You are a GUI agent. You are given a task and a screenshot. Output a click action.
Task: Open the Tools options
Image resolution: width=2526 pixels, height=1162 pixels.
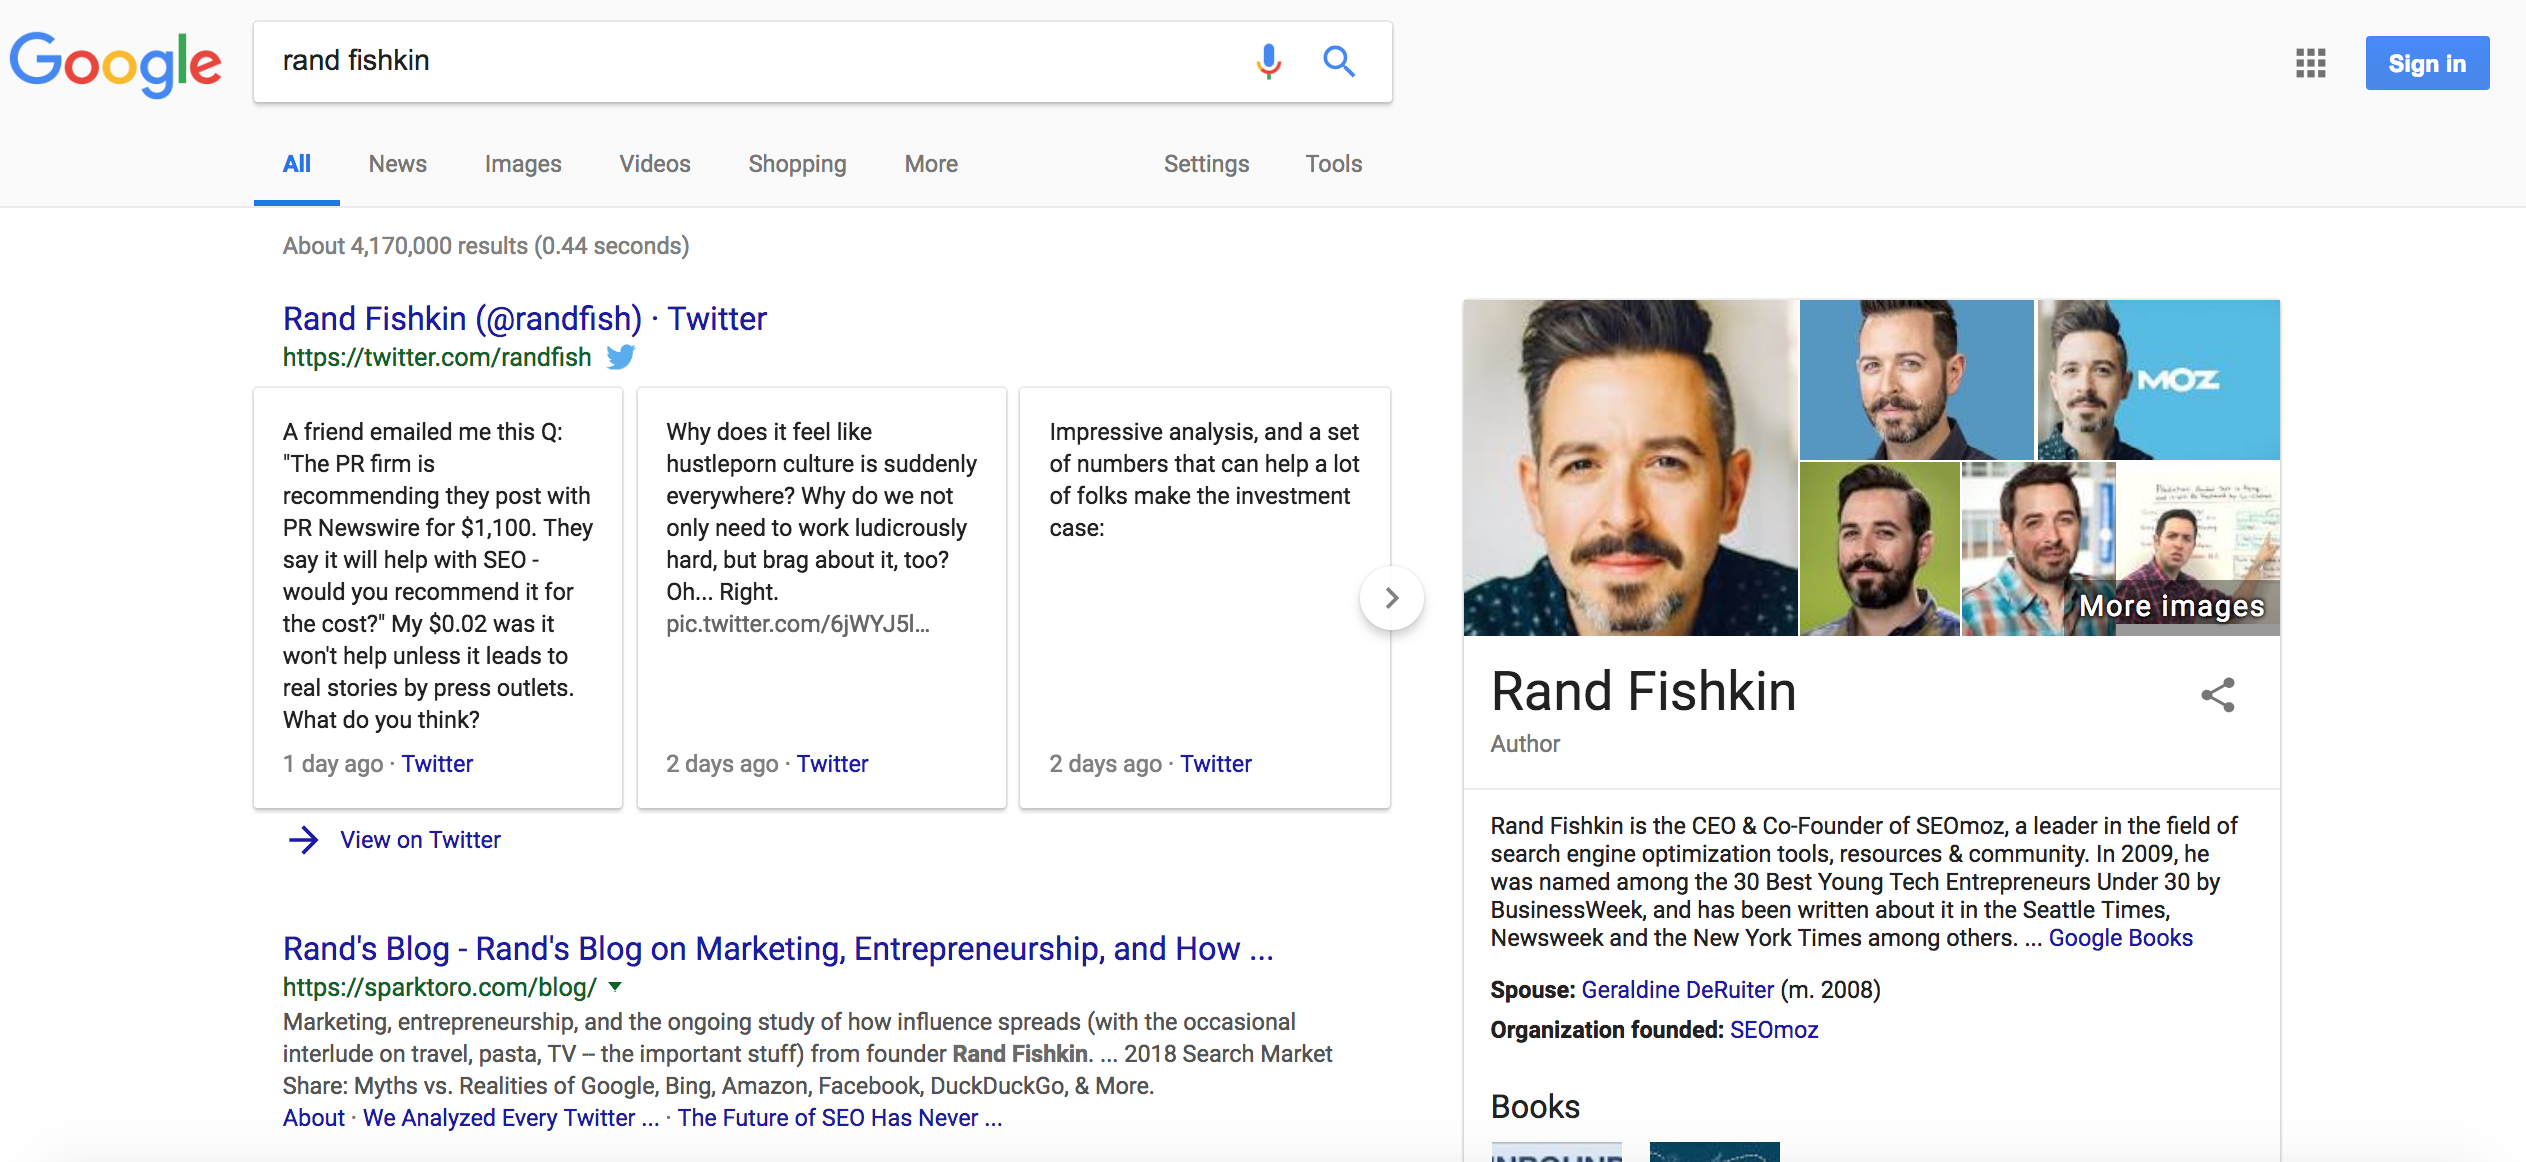(x=1333, y=164)
